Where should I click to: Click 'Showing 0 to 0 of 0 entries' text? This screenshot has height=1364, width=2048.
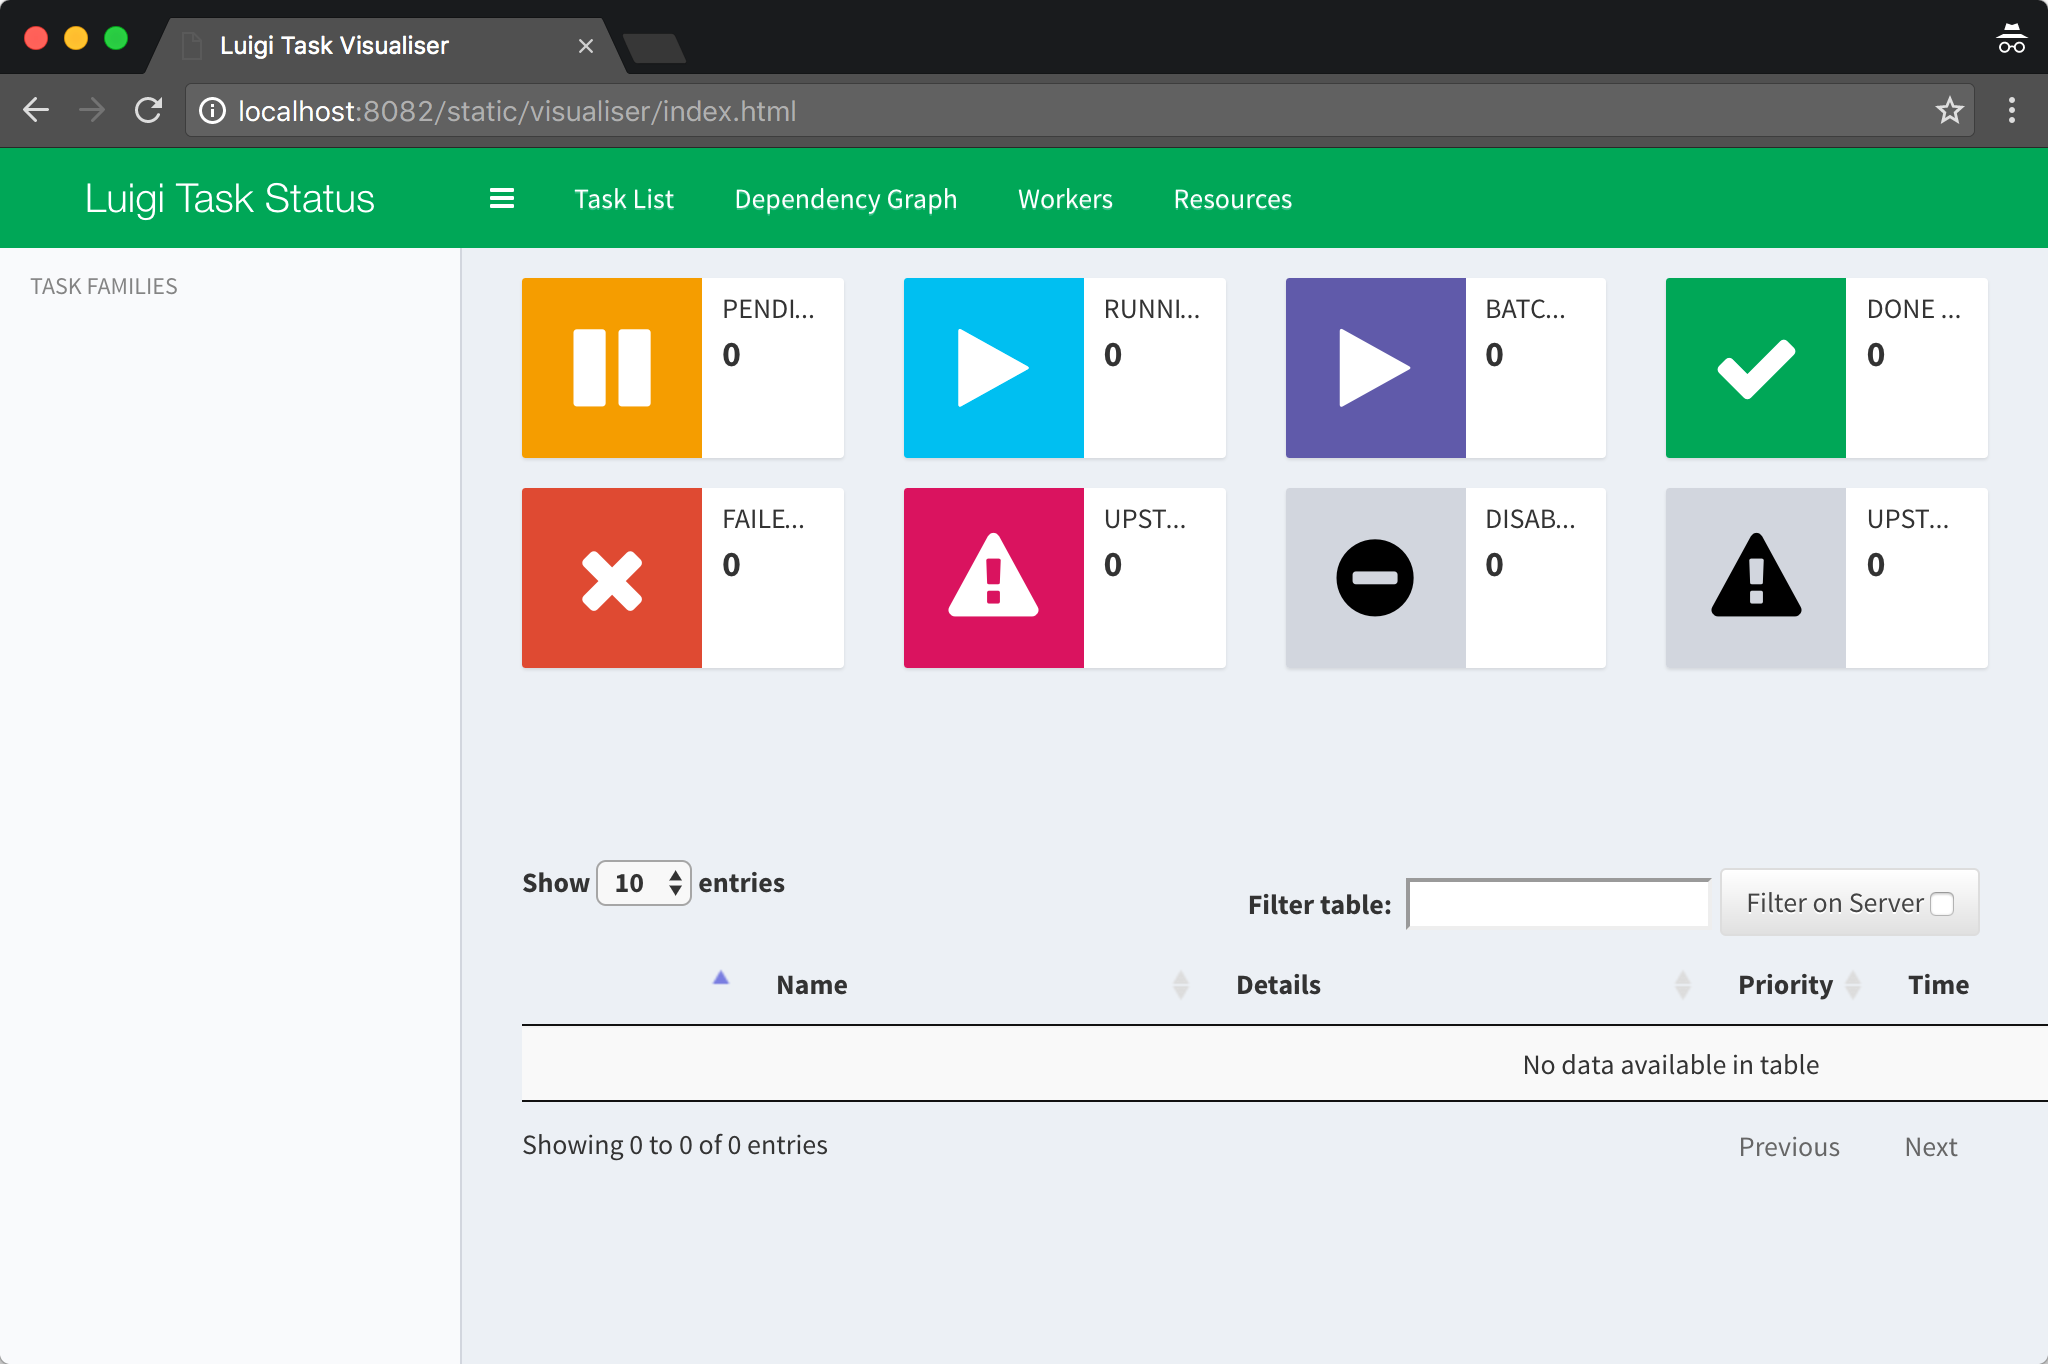tap(675, 1145)
